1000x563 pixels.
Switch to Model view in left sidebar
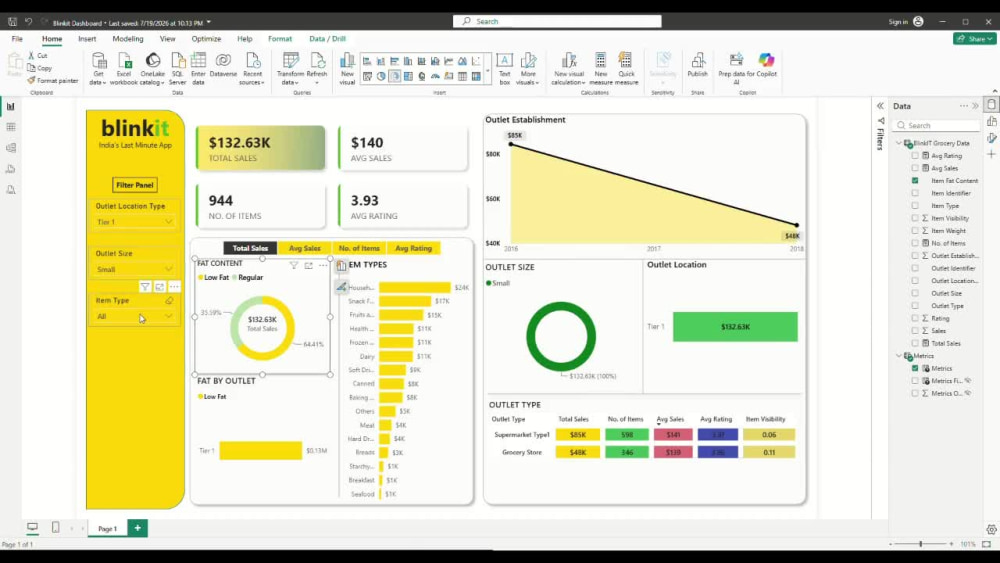pyautogui.click(x=11, y=148)
